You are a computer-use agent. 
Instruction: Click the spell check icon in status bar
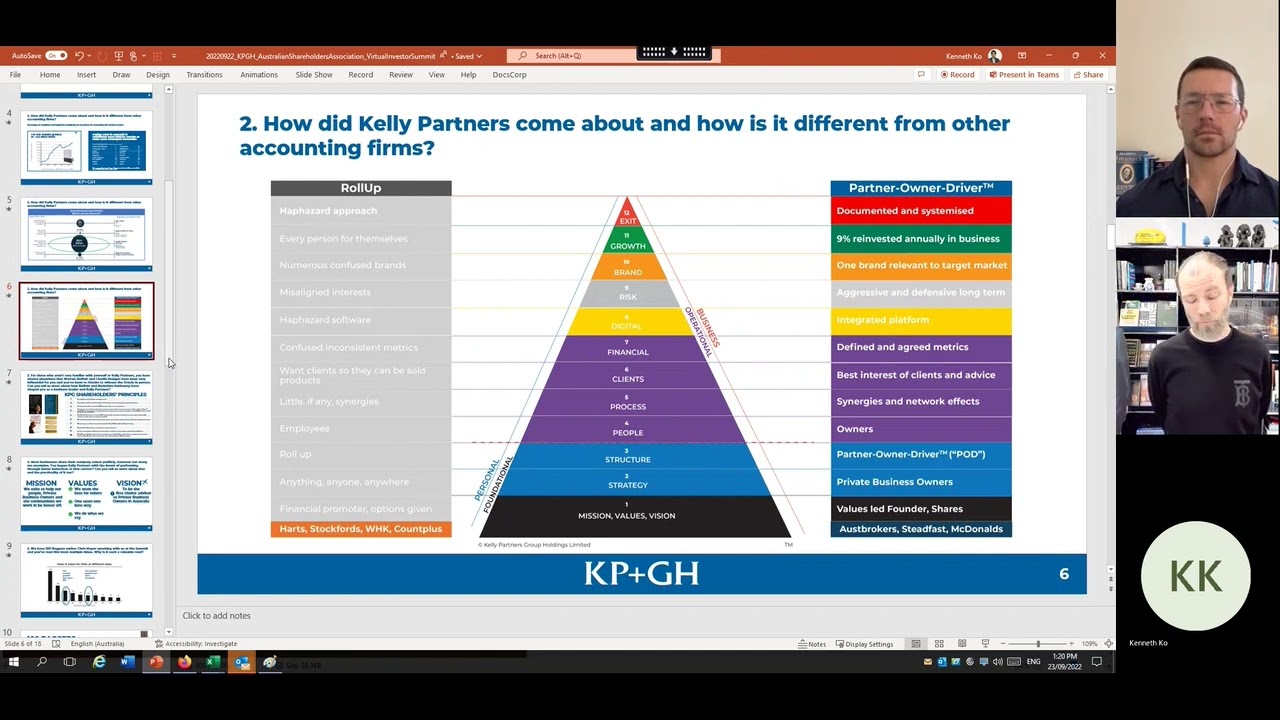click(x=56, y=644)
